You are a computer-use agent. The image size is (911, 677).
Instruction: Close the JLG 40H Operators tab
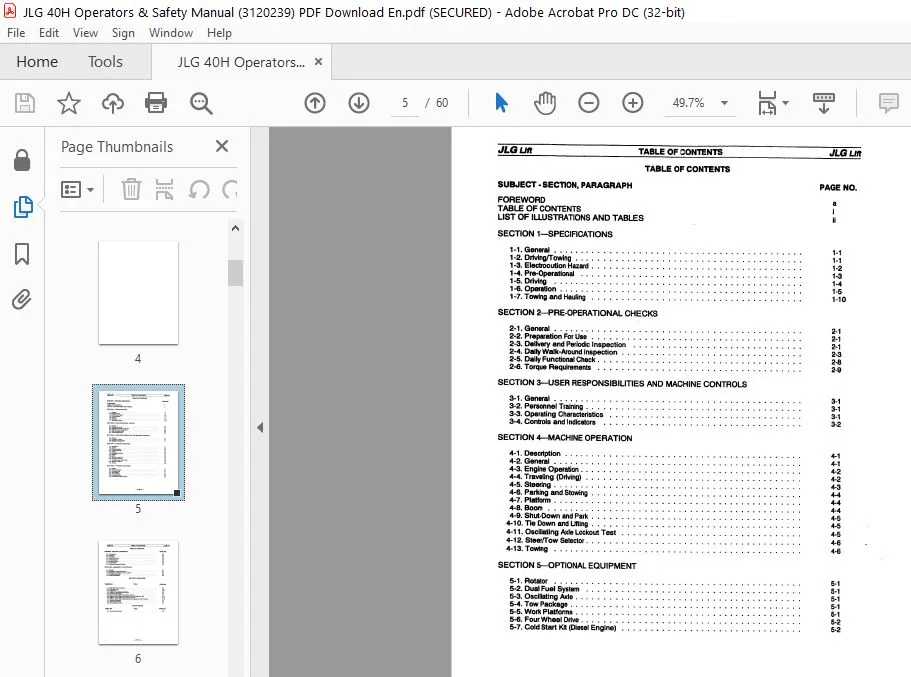point(318,61)
